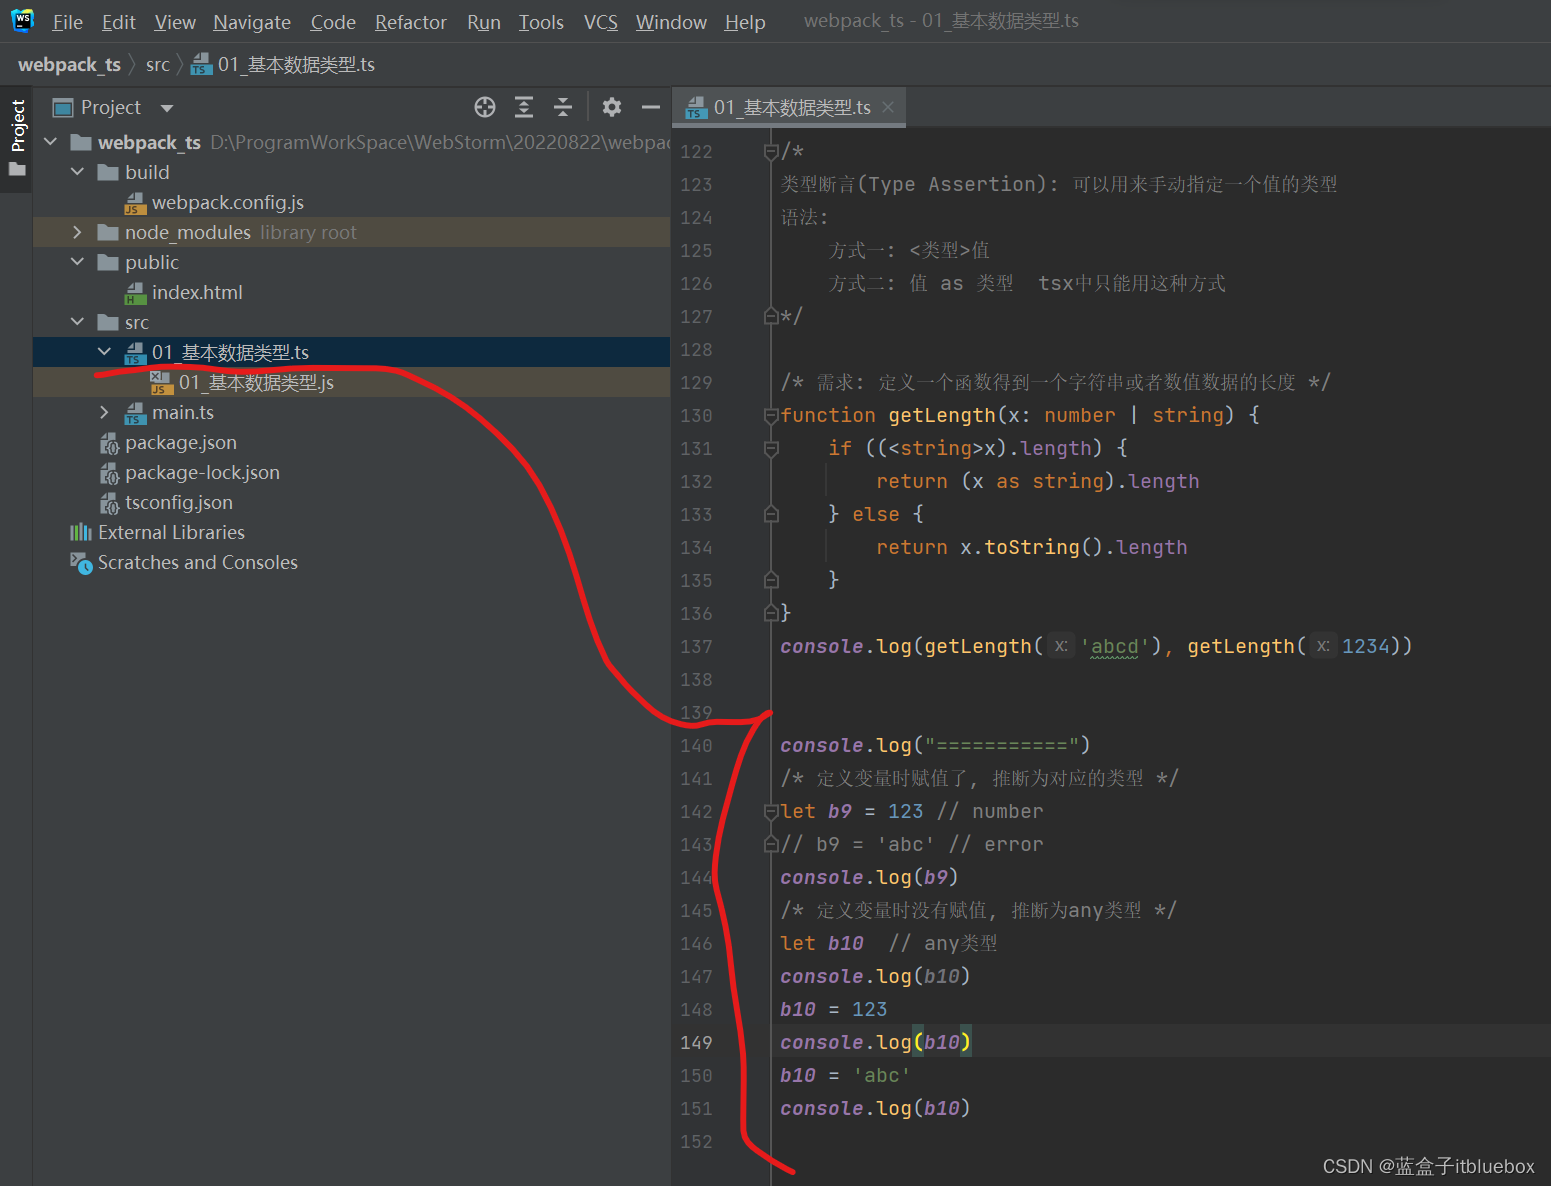Click webpack_ts in the breadcrumb
Viewport: 1551px width, 1186px height.
click(x=69, y=65)
